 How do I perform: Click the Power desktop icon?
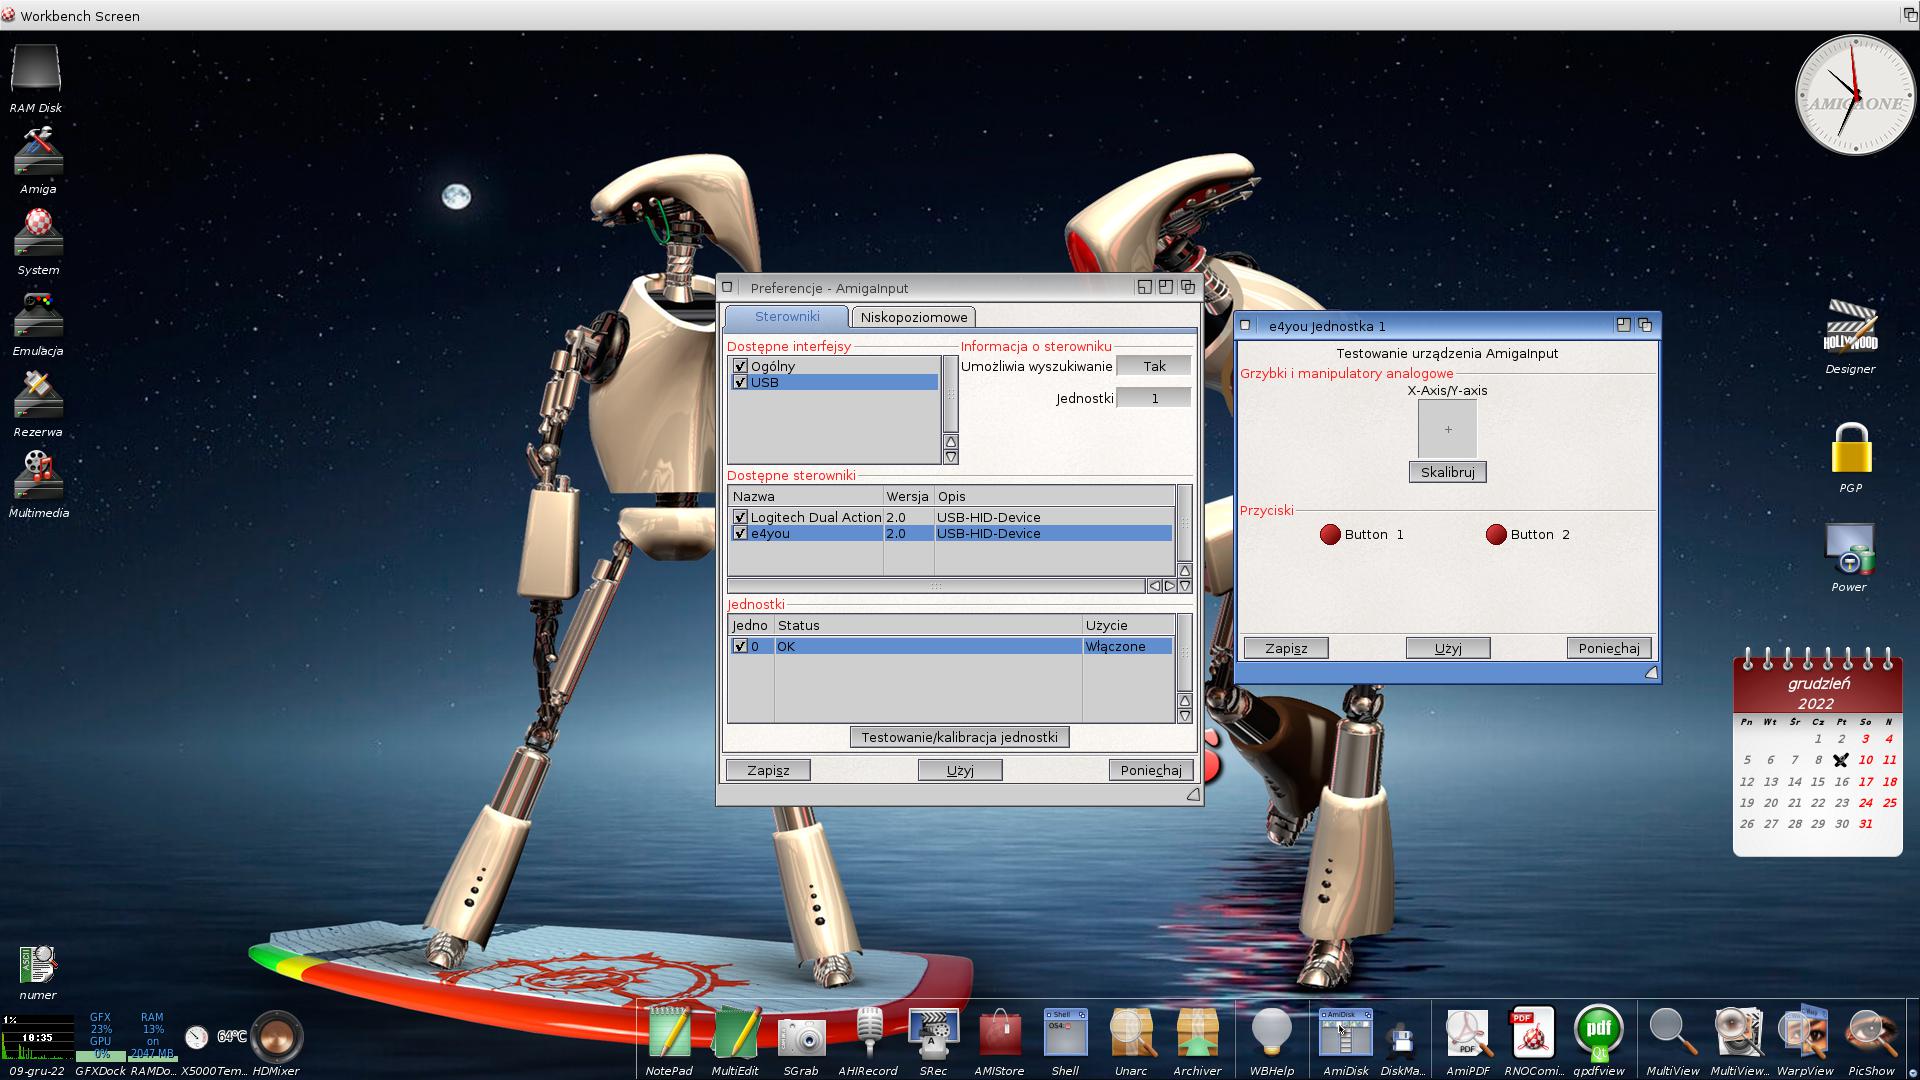(1849, 548)
